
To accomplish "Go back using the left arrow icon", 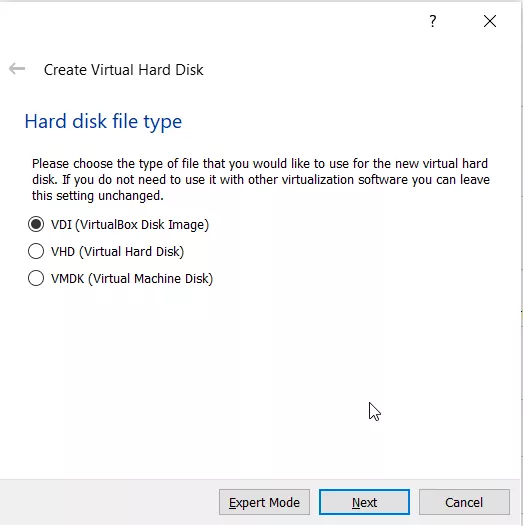I will (x=17, y=69).
